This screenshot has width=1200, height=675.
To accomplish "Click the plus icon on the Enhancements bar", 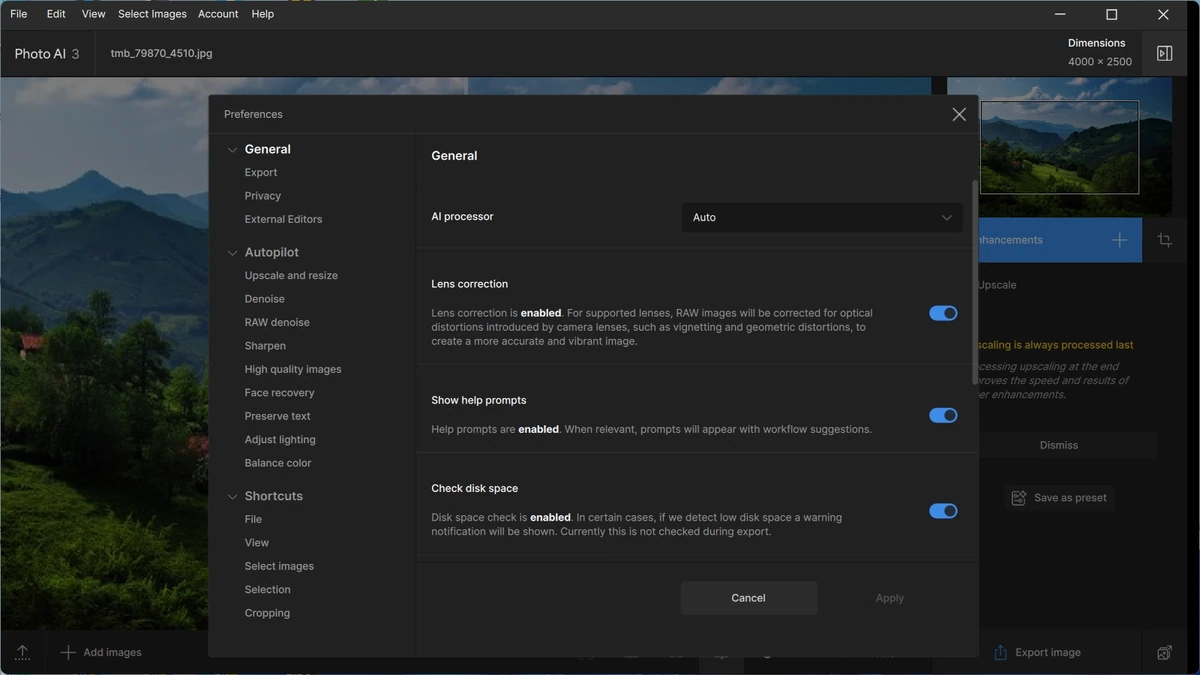I will (x=1119, y=240).
